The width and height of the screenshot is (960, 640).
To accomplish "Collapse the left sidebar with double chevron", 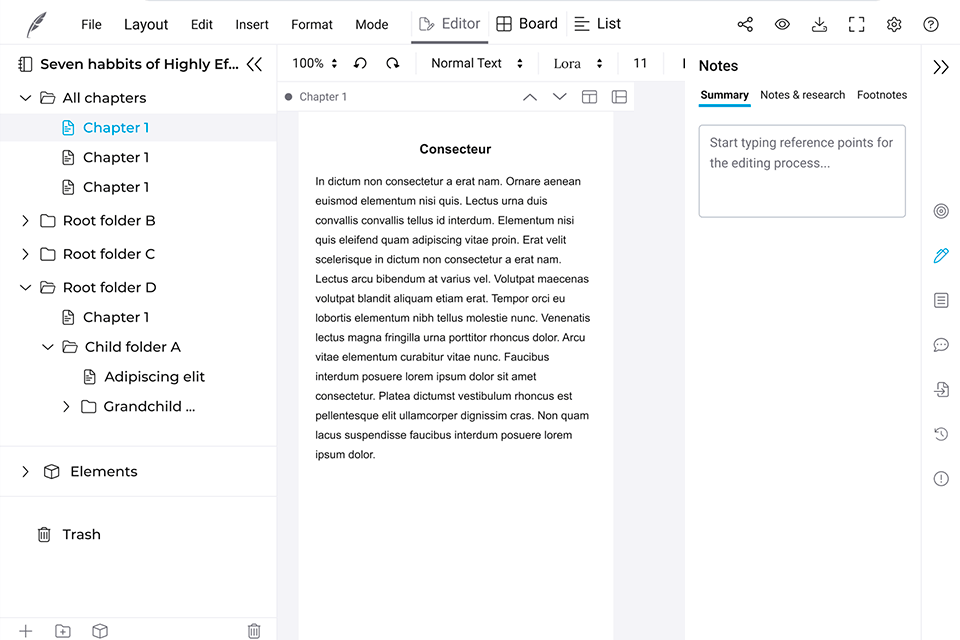I will [254, 64].
